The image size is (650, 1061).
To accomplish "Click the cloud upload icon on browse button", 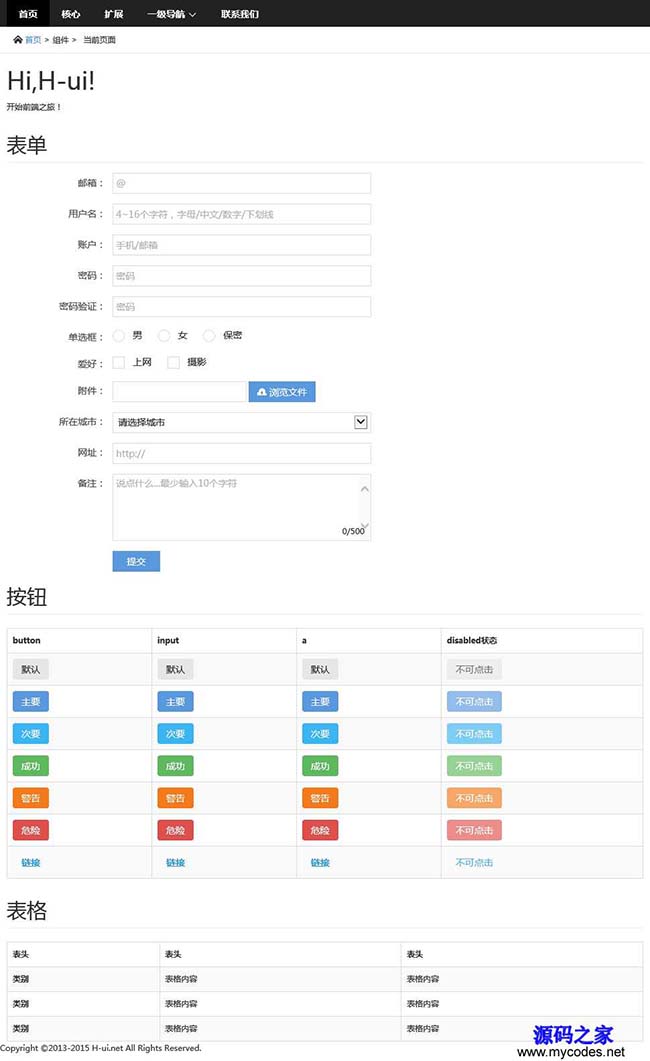I will [x=262, y=392].
